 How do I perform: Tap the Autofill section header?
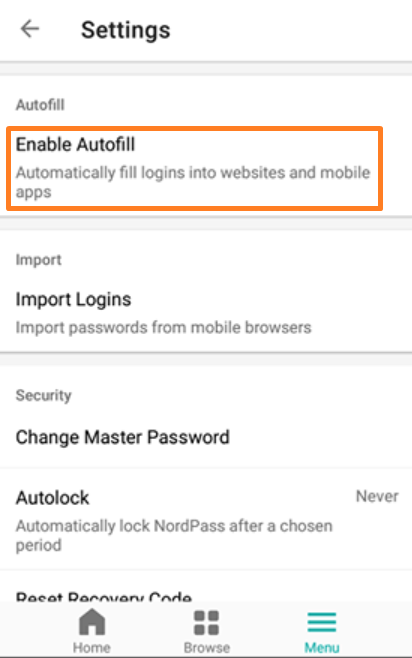(40, 104)
